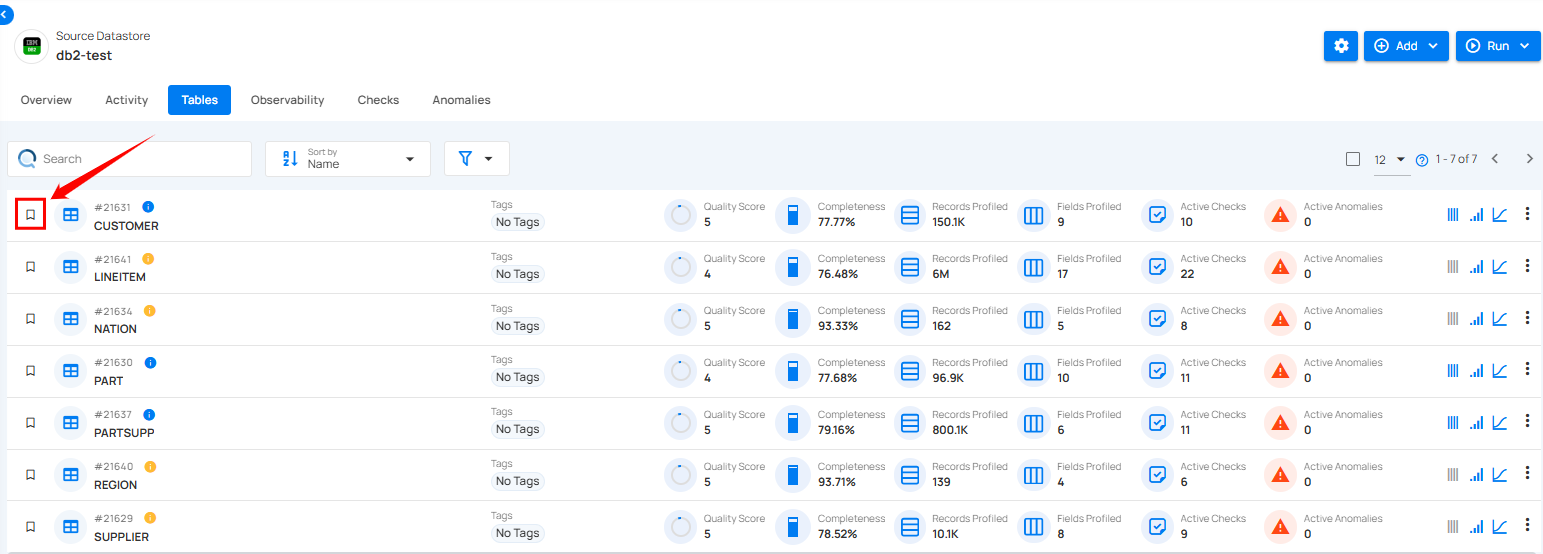Viewport: 1543px width, 554px height.
Task: Expand the Sort by Name dropdown
Action: pyautogui.click(x=347, y=159)
